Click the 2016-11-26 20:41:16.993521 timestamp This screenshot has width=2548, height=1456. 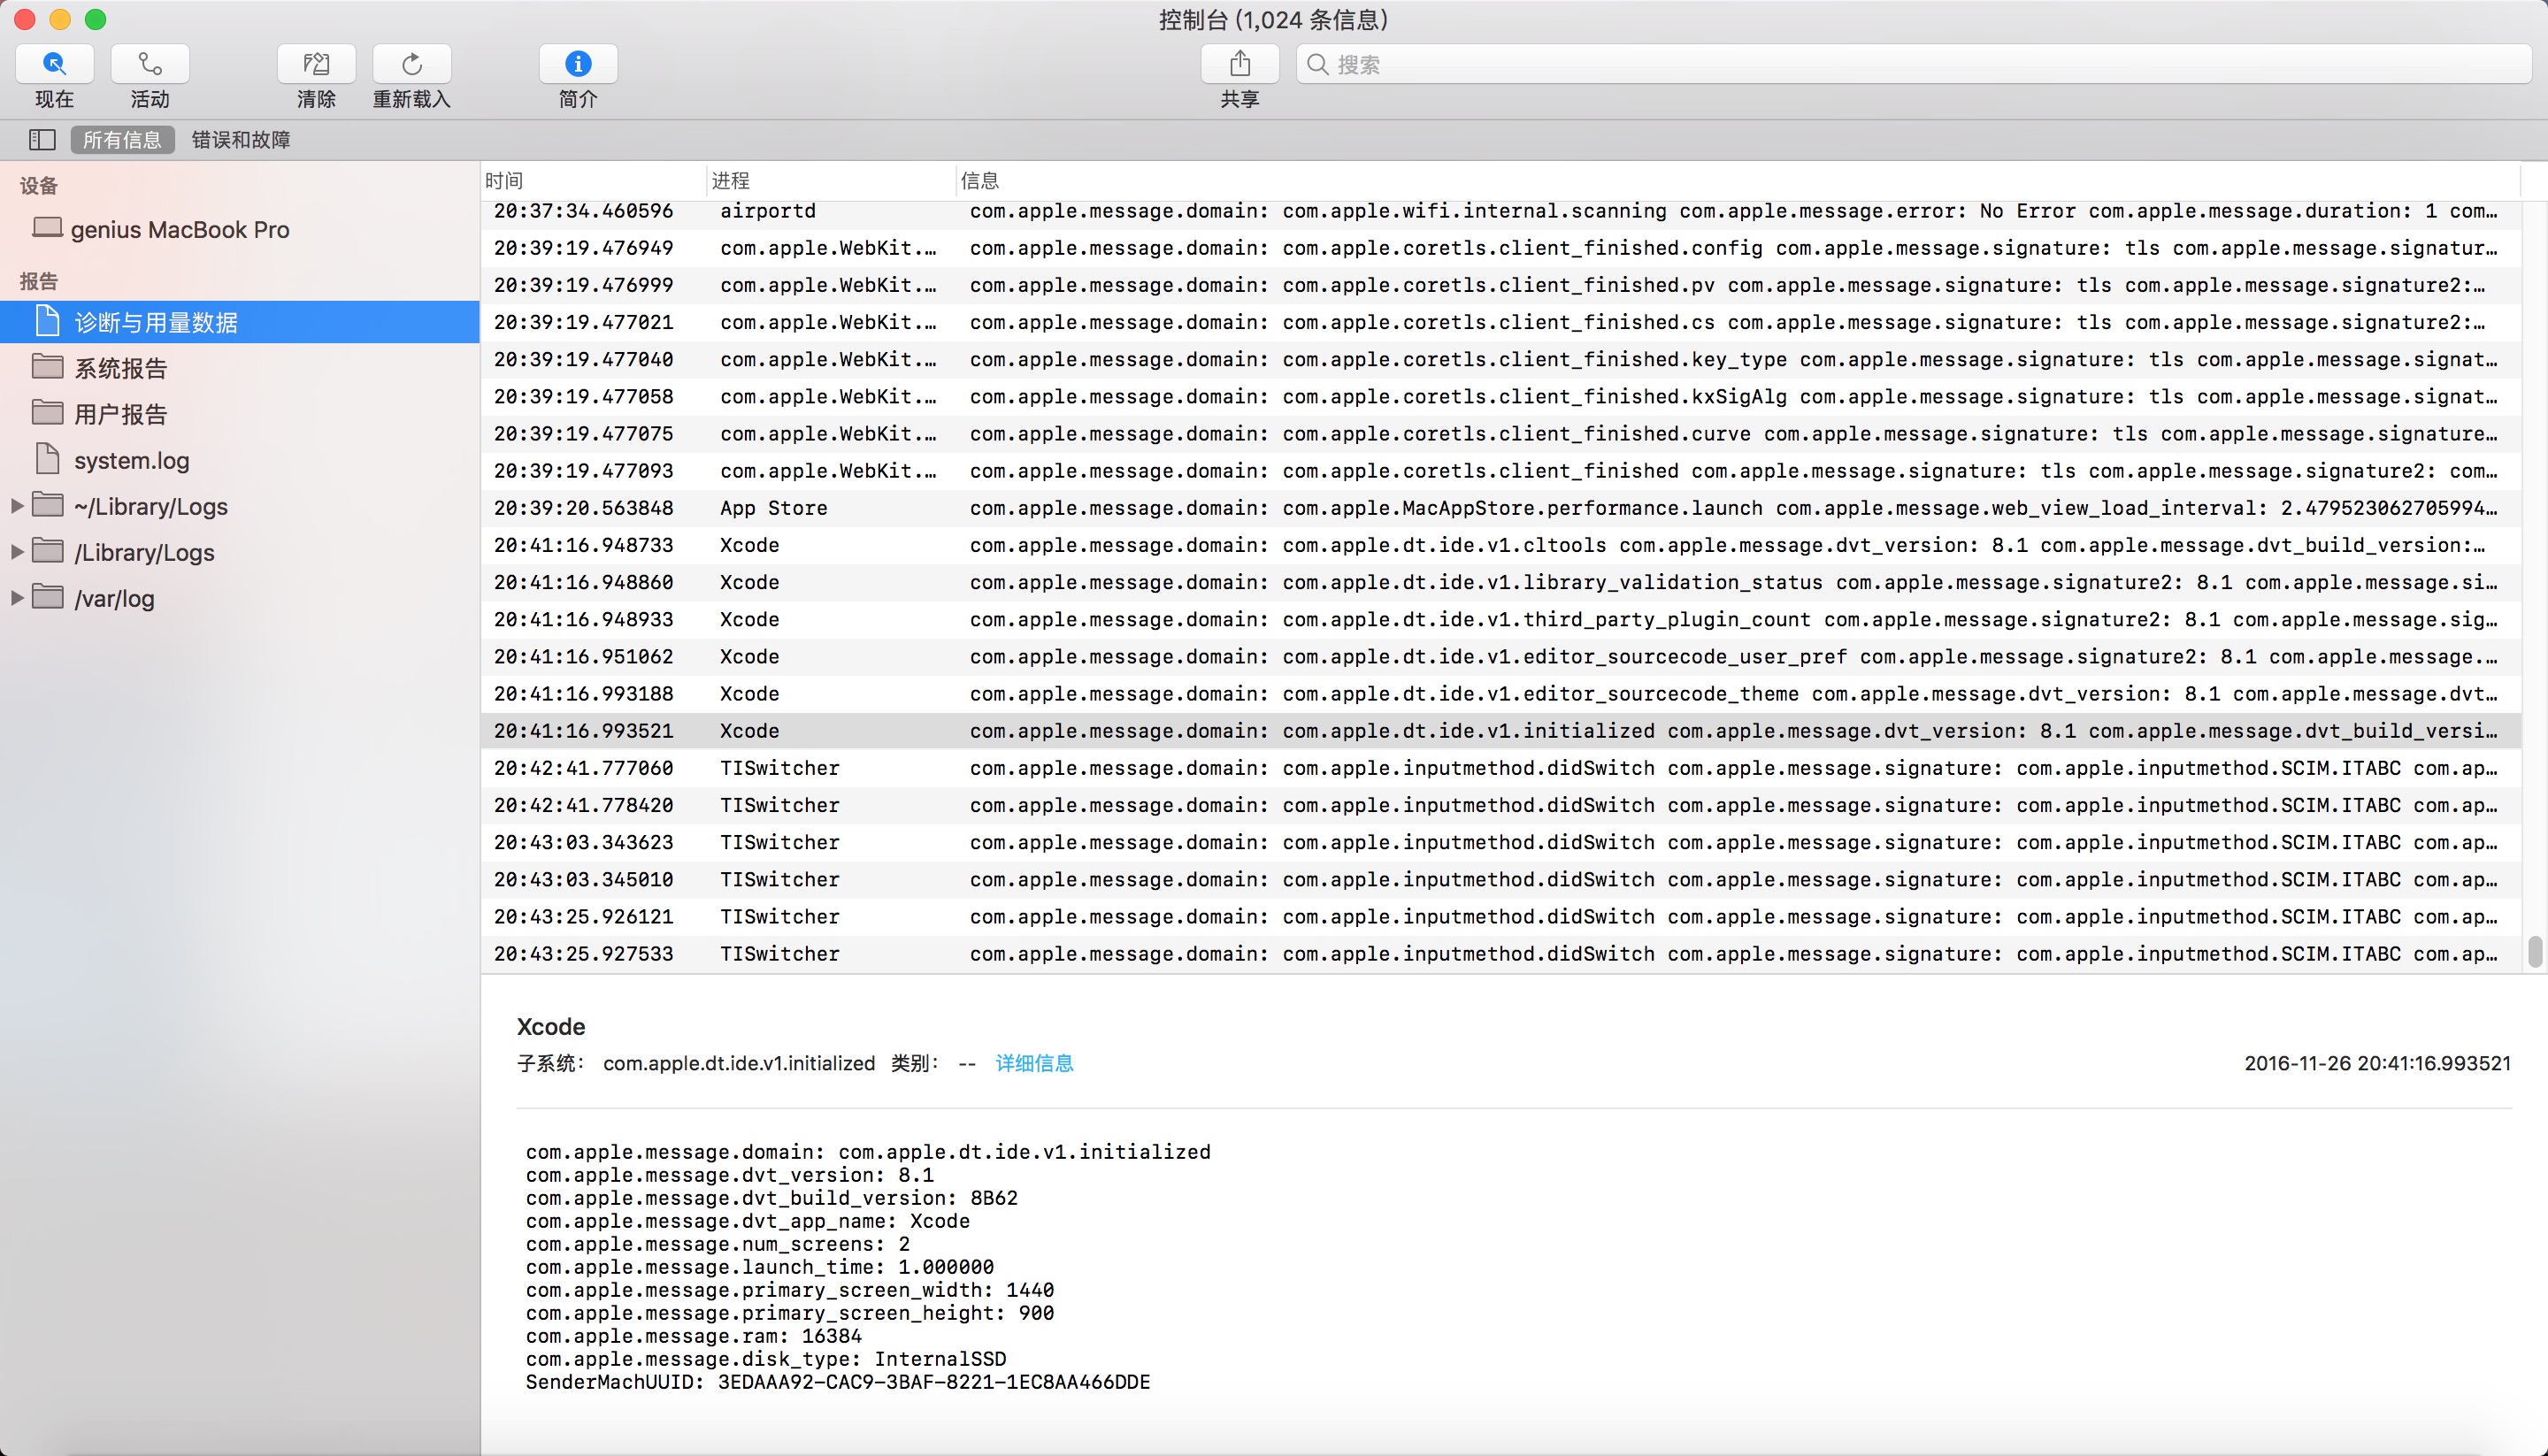(2377, 1063)
